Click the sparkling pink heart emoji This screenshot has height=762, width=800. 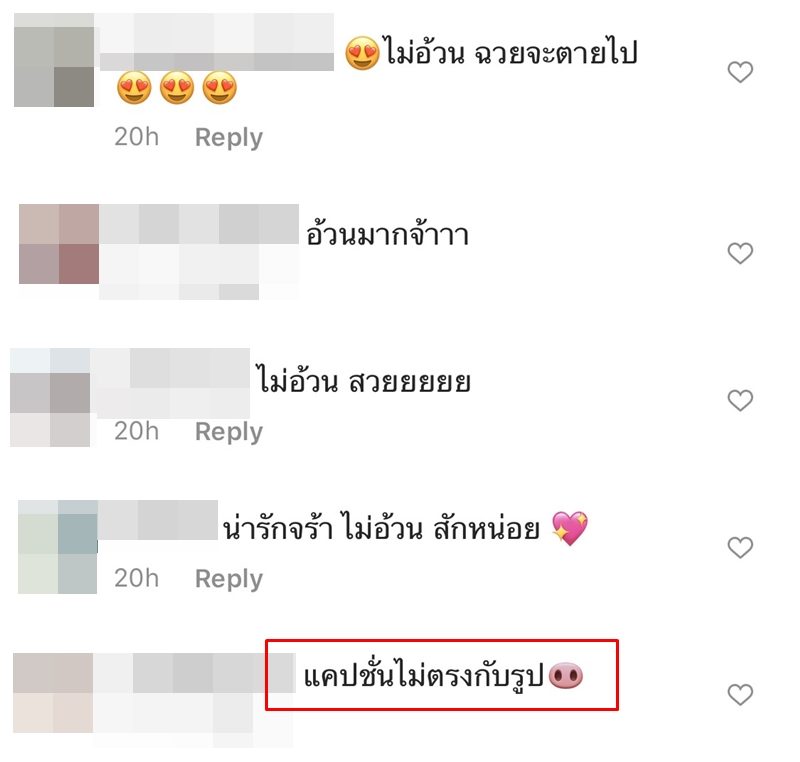(x=570, y=528)
